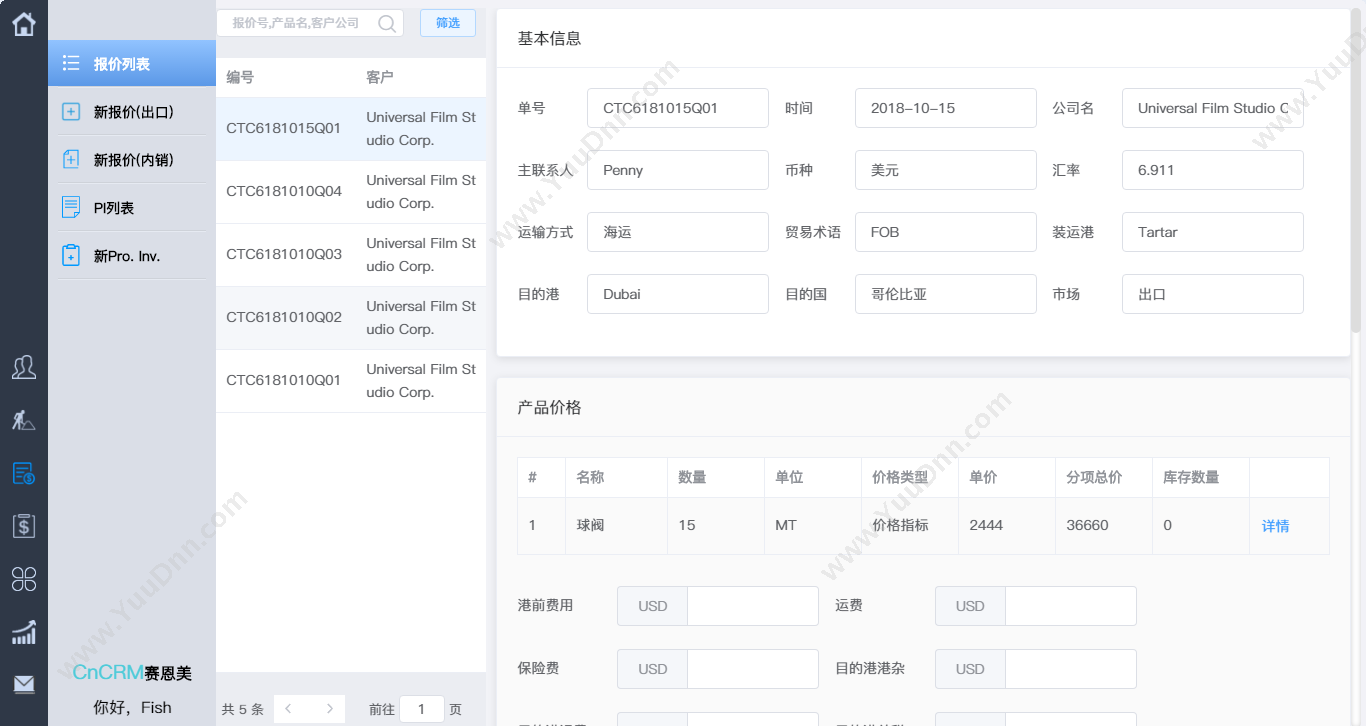Click the plus icon beside 新报价(出口)

pyautogui.click(x=71, y=112)
